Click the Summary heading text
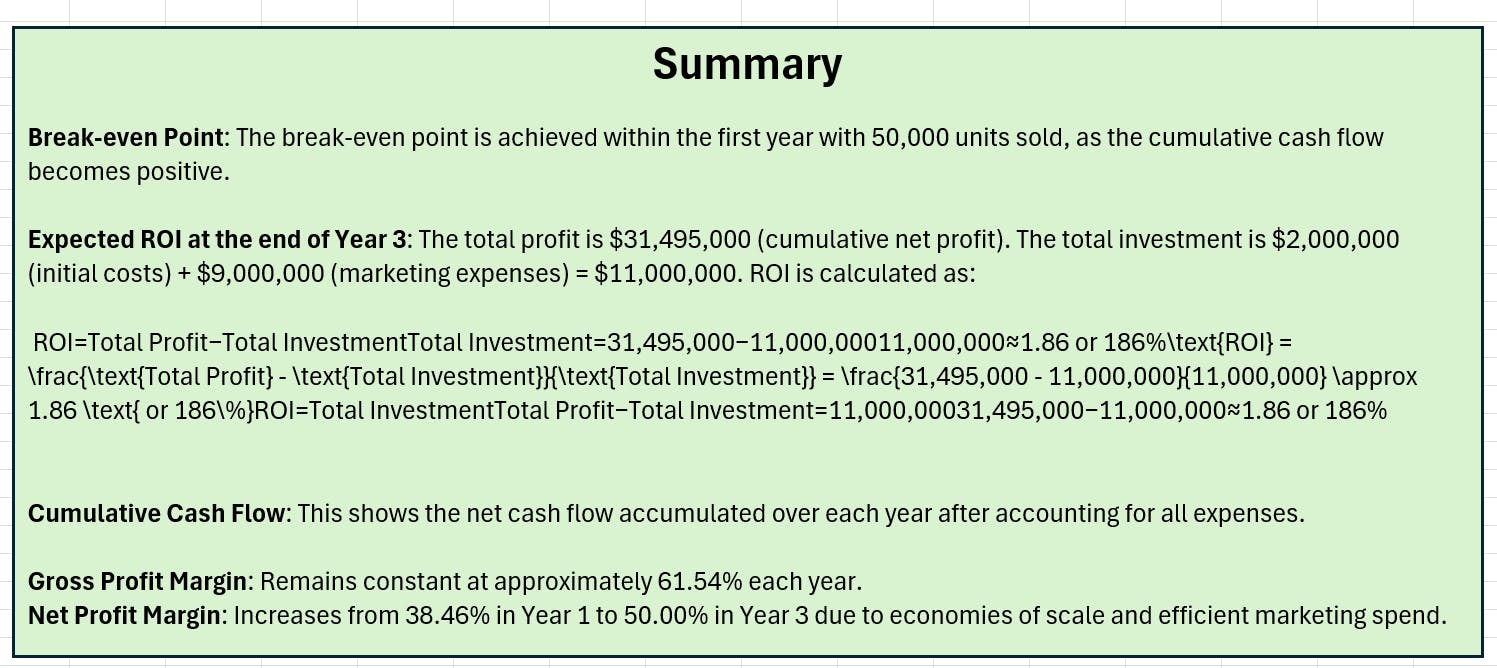1497x668 pixels. [747, 65]
